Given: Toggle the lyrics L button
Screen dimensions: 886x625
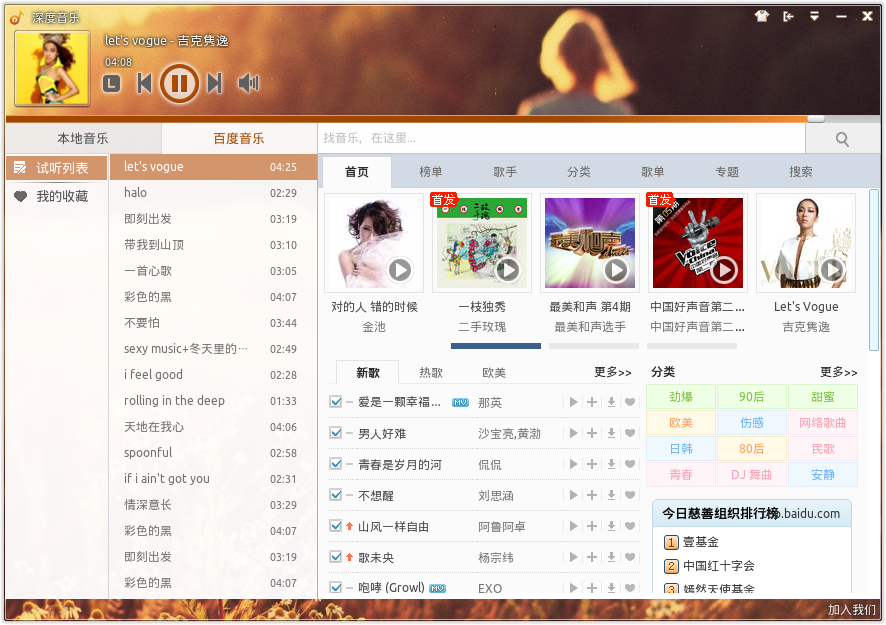Looking at the screenshot, I should pyautogui.click(x=112, y=84).
